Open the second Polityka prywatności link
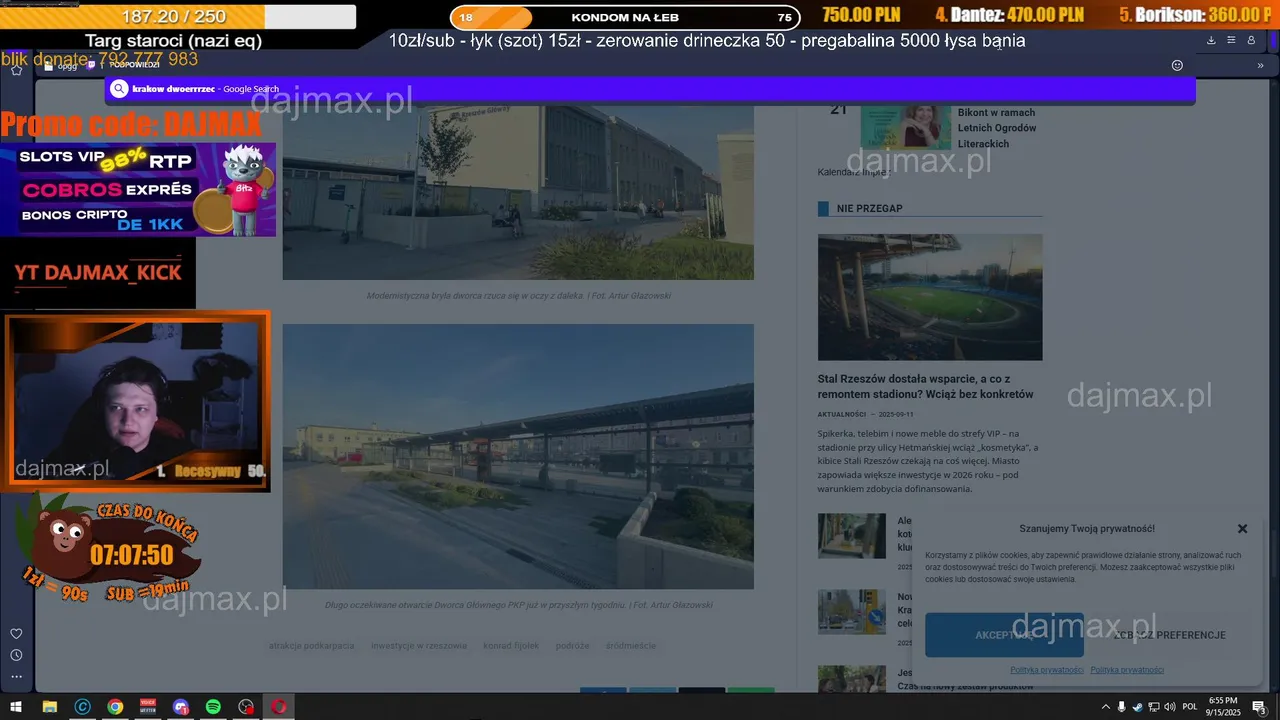The image size is (1280, 720). [x=1127, y=670]
